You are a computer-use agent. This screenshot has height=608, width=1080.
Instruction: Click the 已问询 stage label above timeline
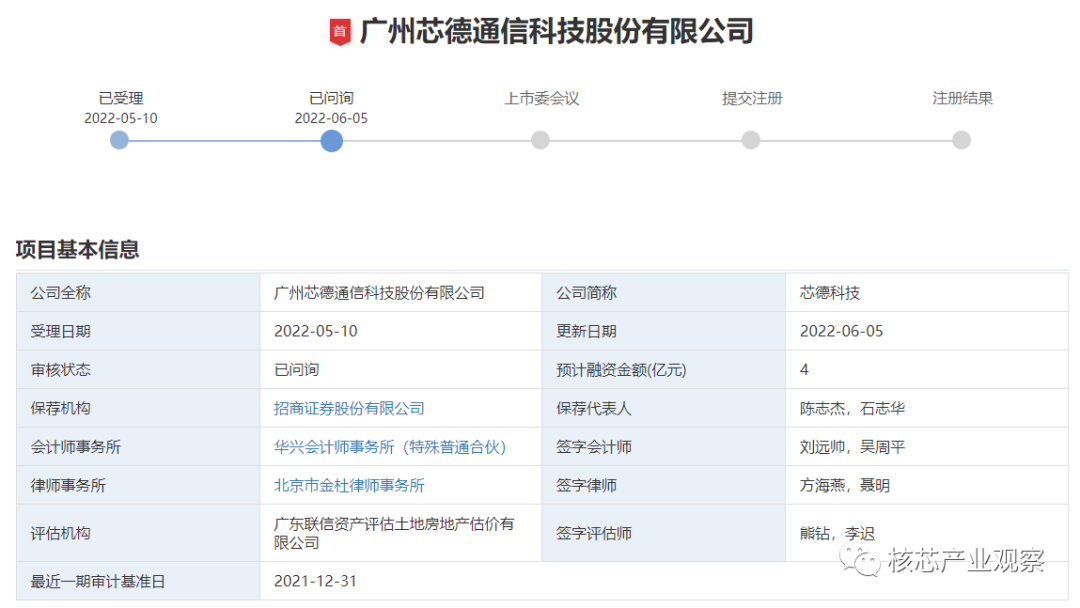331,98
